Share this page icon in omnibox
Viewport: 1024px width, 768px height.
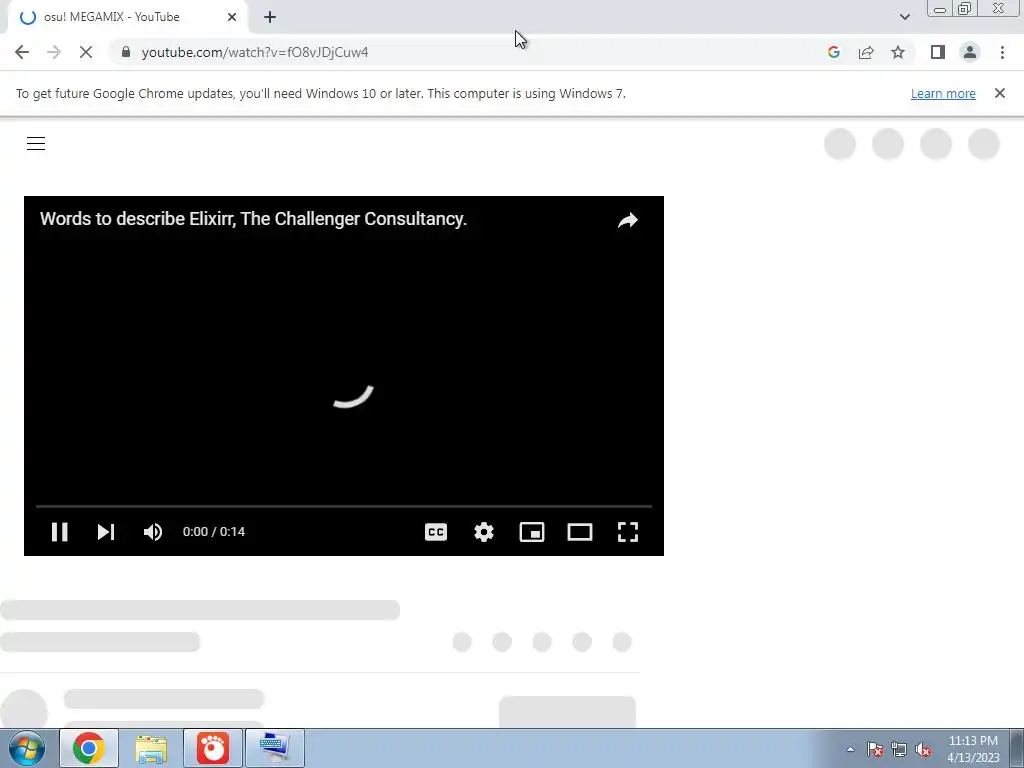[x=866, y=52]
